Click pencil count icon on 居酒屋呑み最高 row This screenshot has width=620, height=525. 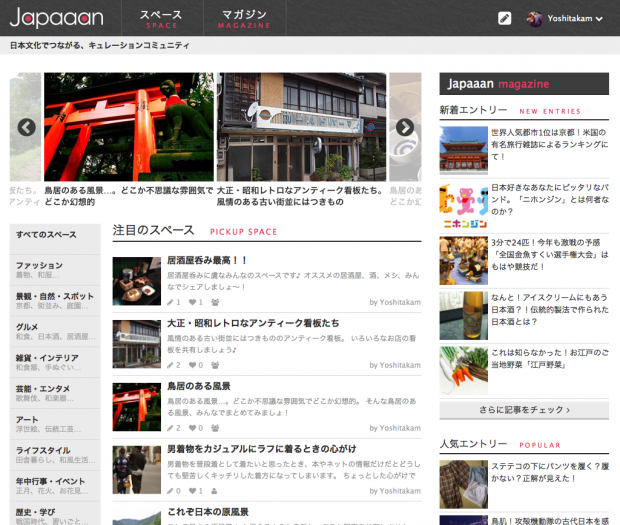[x=170, y=302]
